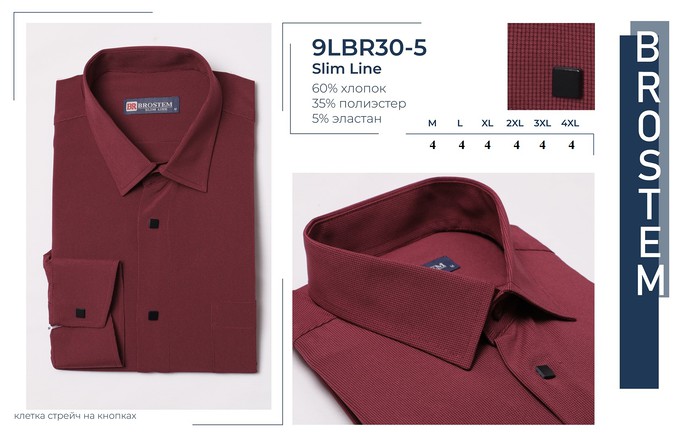The height and width of the screenshot is (435, 700).
Task: Click the BROSTEM neck label on the shirt
Action: [152, 105]
